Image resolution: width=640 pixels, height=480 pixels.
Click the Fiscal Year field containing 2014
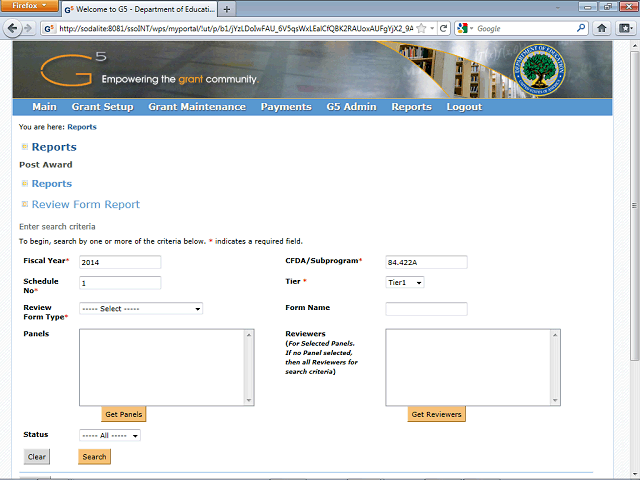coord(120,262)
